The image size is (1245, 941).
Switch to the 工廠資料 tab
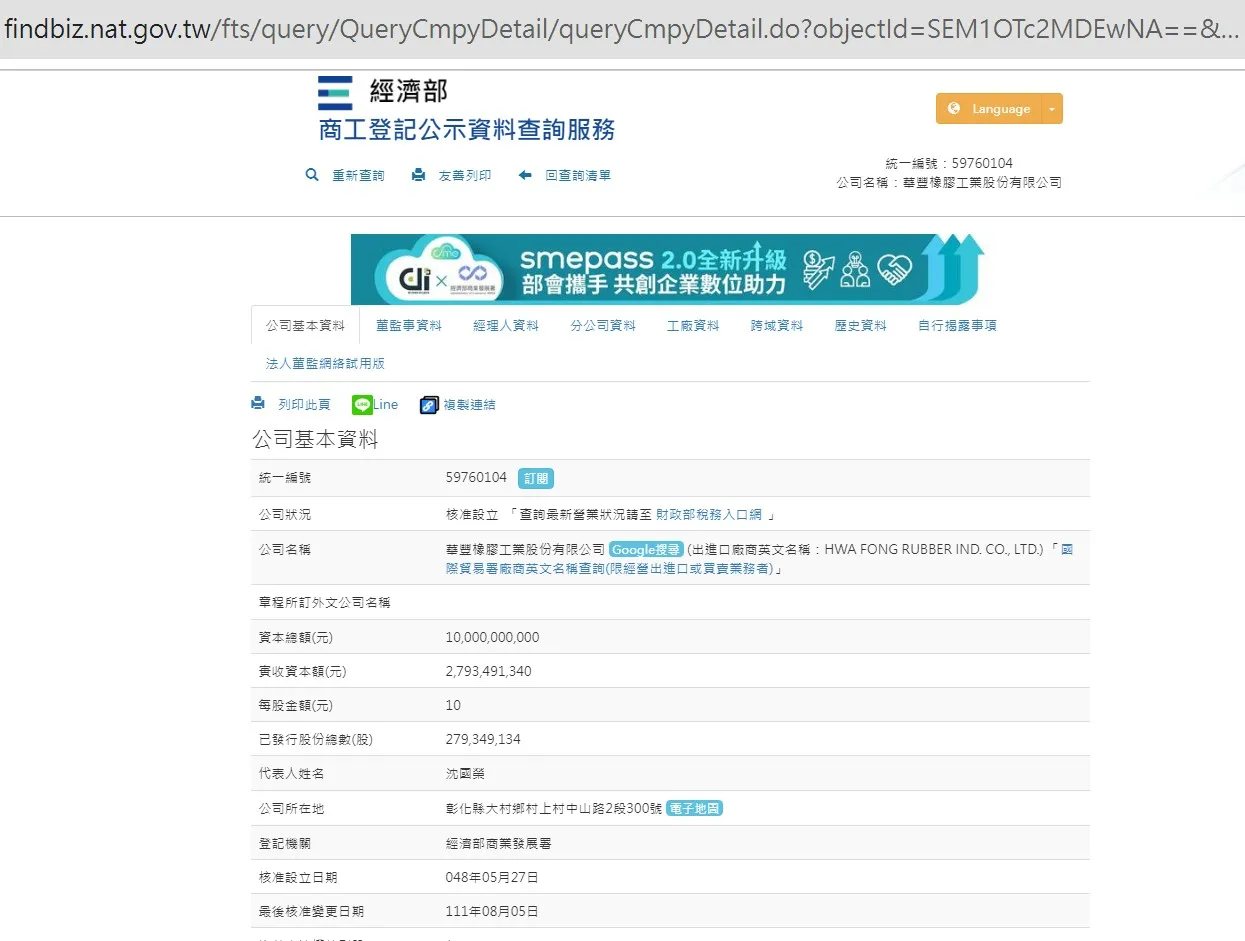click(693, 326)
